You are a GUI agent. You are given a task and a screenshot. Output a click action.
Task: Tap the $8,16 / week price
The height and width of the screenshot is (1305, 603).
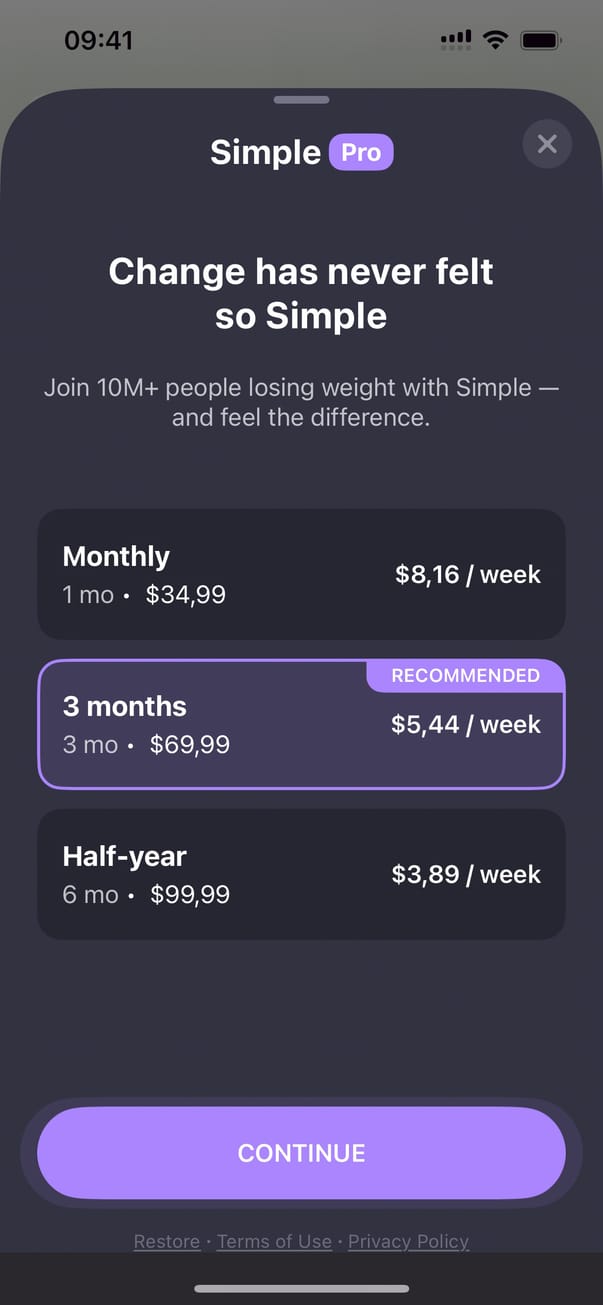[467, 575]
